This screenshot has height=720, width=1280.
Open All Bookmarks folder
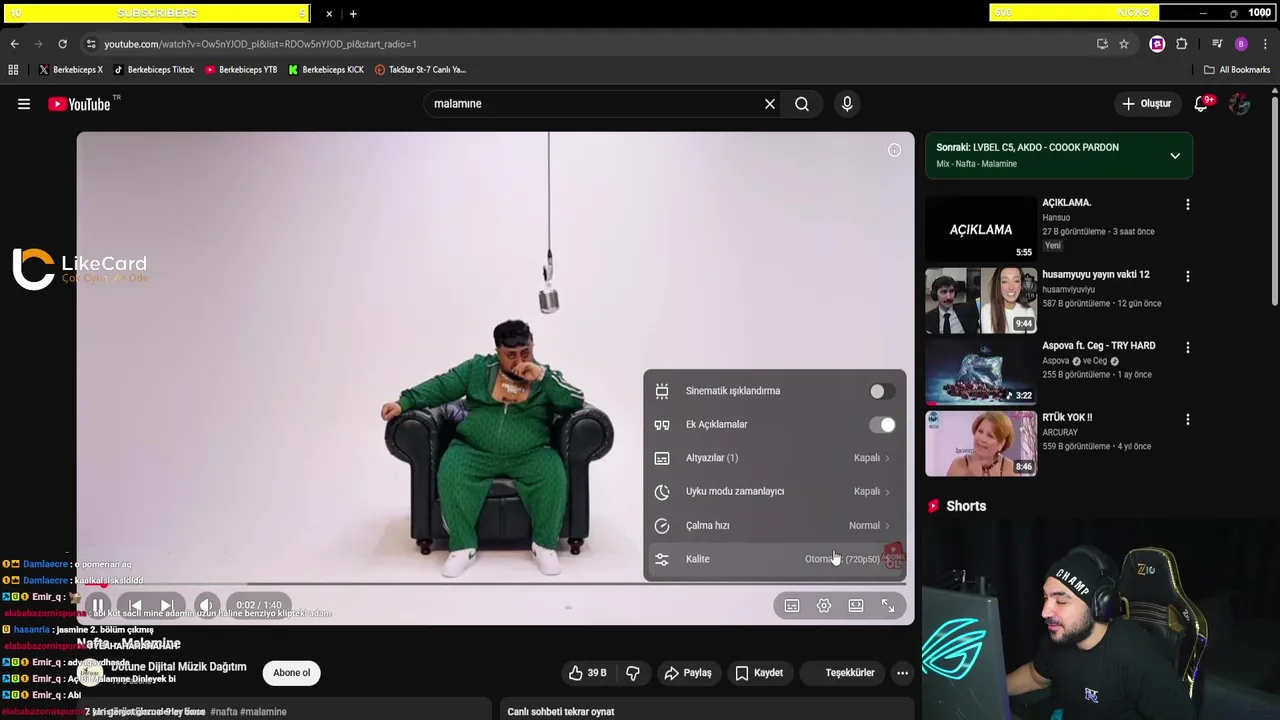tap(1237, 70)
